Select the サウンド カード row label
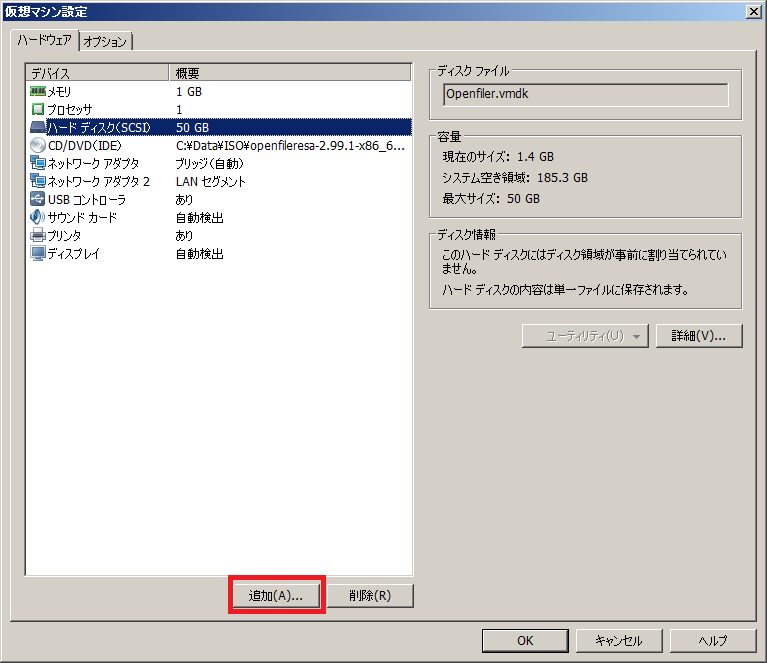The width and height of the screenshot is (767, 663). 82,217
